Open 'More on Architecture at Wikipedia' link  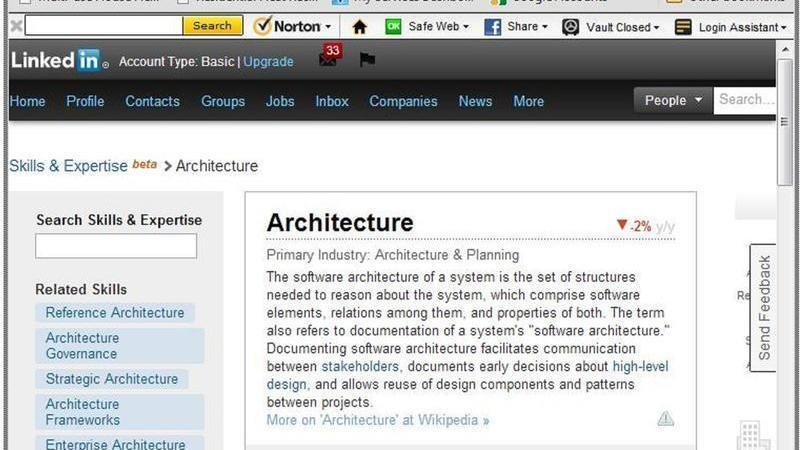coord(378,420)
